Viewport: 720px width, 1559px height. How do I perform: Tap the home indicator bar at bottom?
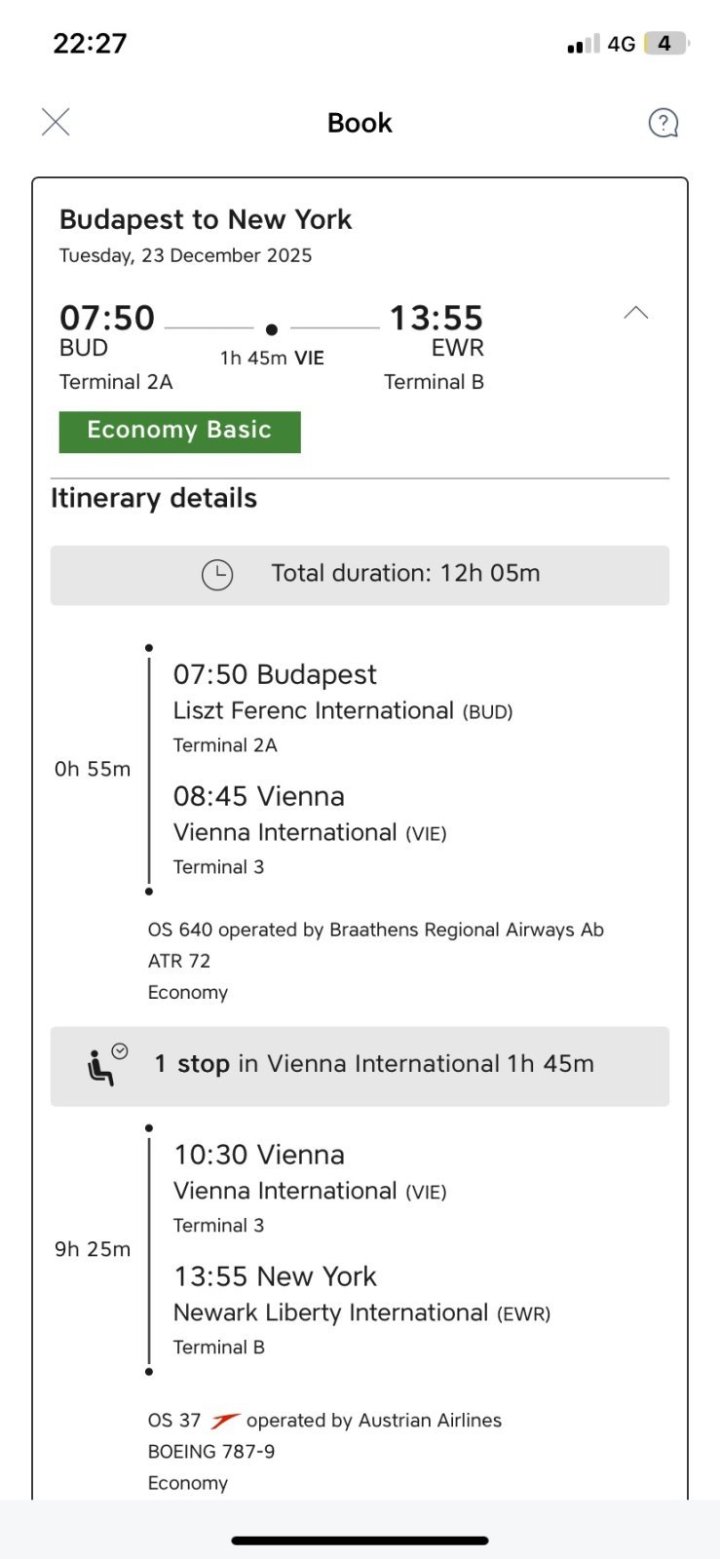[x=360, y=1540]
